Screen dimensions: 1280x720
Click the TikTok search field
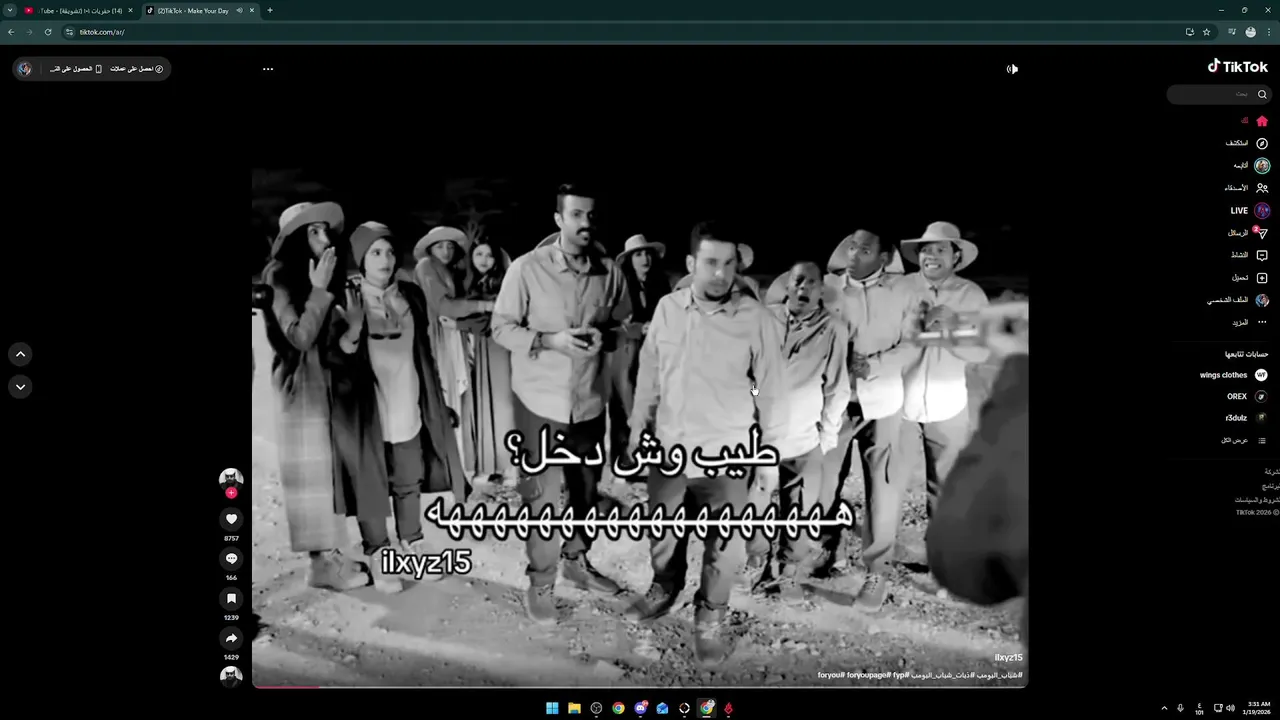coord(1218,94)
